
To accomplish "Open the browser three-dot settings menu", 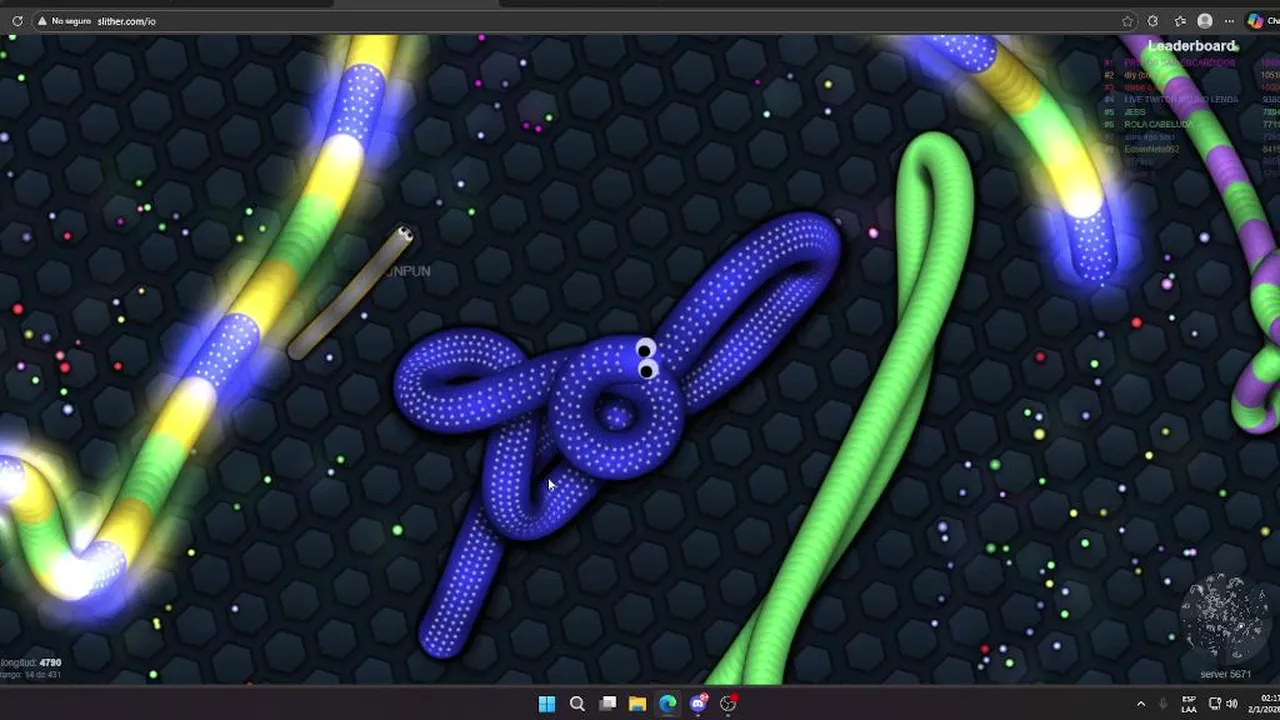I will coord(1229,21).
